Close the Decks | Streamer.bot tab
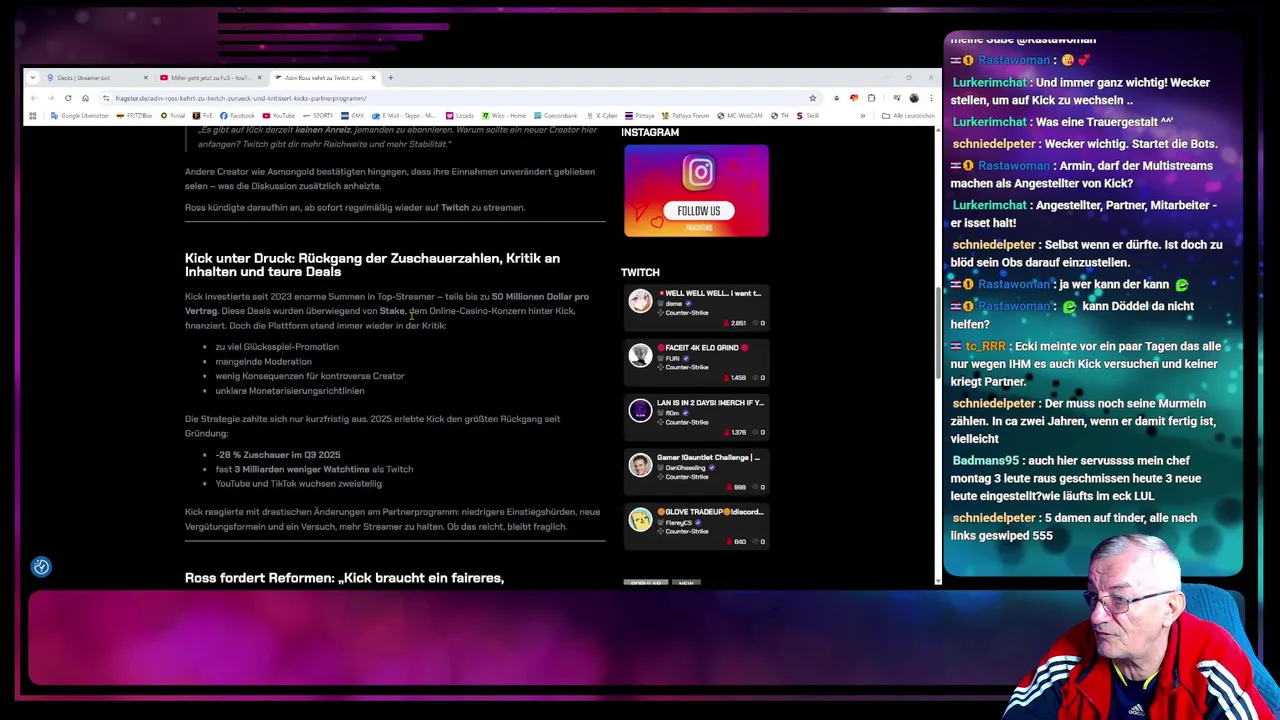This screenshot has height=720, width=1280. tap(145, 78)
